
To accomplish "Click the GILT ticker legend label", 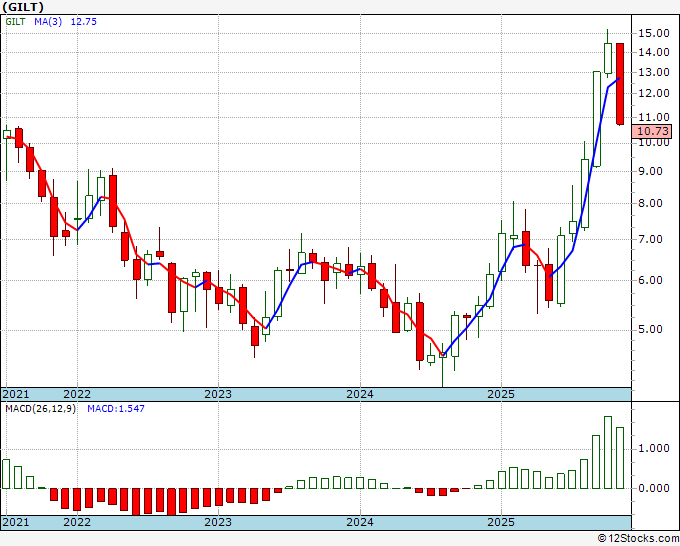I will pyautogui.click(x=16, y=22).
